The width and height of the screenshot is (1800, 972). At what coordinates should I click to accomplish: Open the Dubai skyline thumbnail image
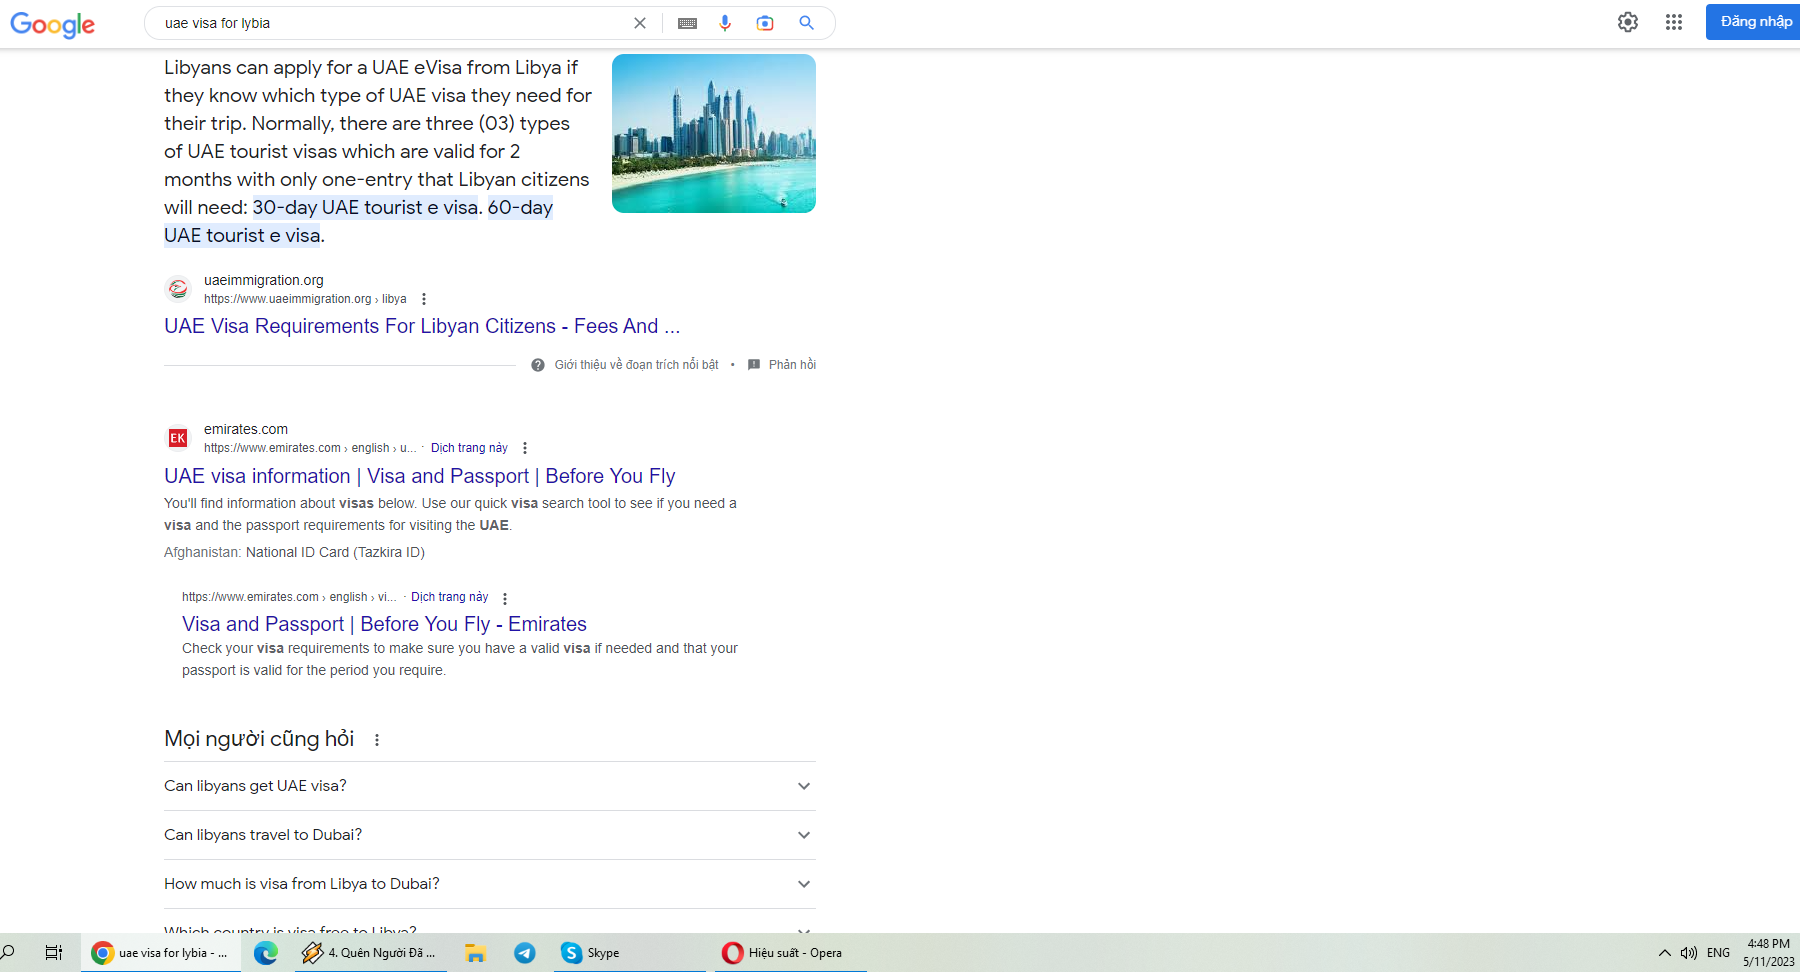tap(714, 133)
